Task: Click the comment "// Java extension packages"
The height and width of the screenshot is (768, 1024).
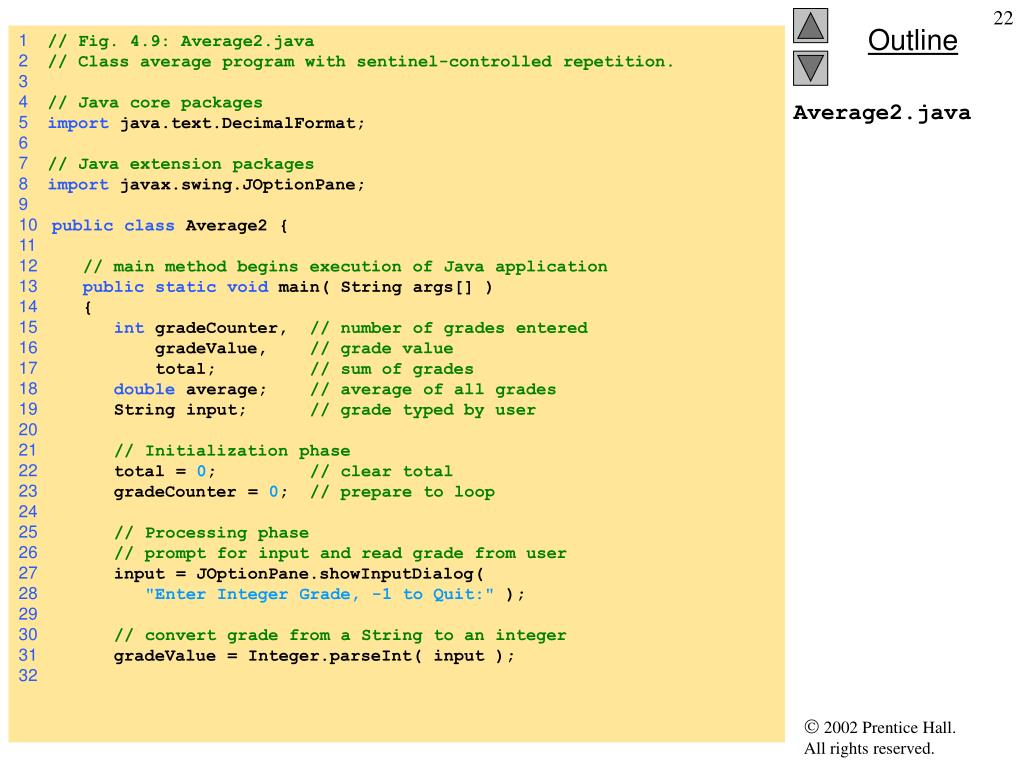Action: tap(181, 164)
